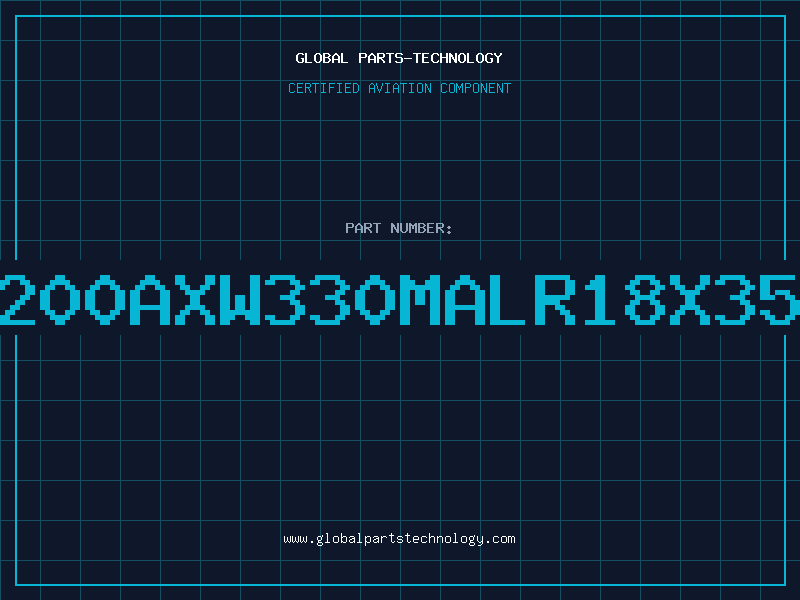Click the .com ending of the website URL
800x600 pixels.
499,539
